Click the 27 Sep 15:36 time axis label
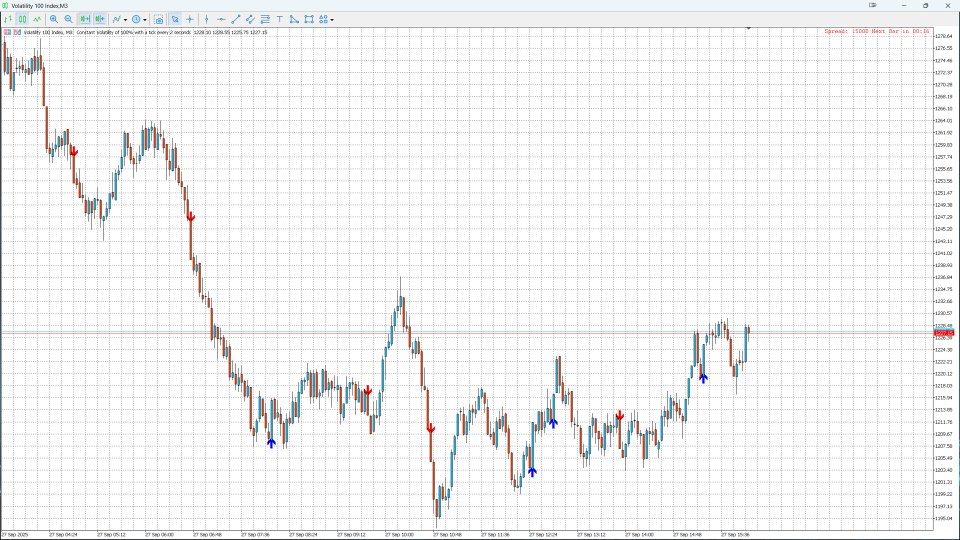The image size is (960, 540). click(x=735, y=534)
